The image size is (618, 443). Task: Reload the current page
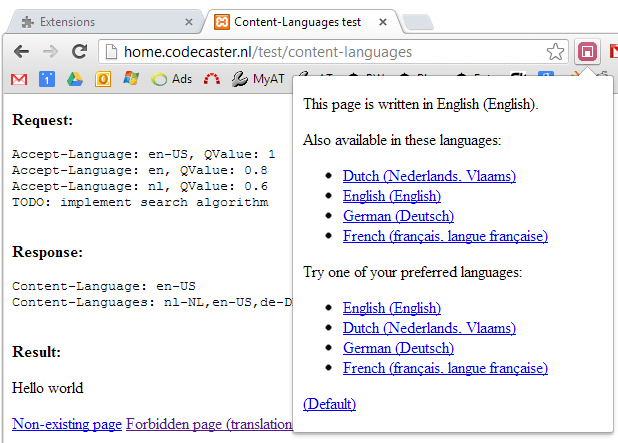(80, 52)
